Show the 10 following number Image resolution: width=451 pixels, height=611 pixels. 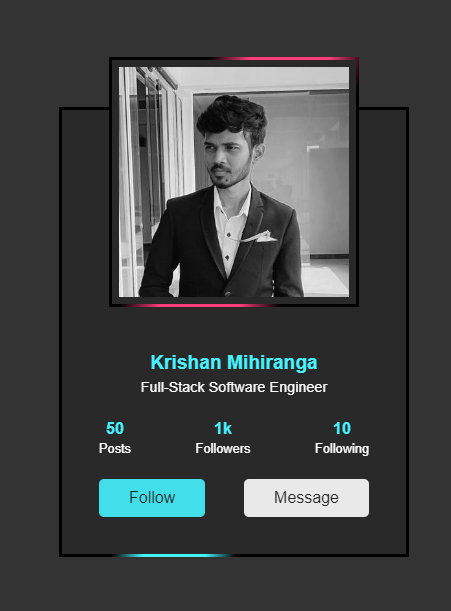[x=342, y=428]
